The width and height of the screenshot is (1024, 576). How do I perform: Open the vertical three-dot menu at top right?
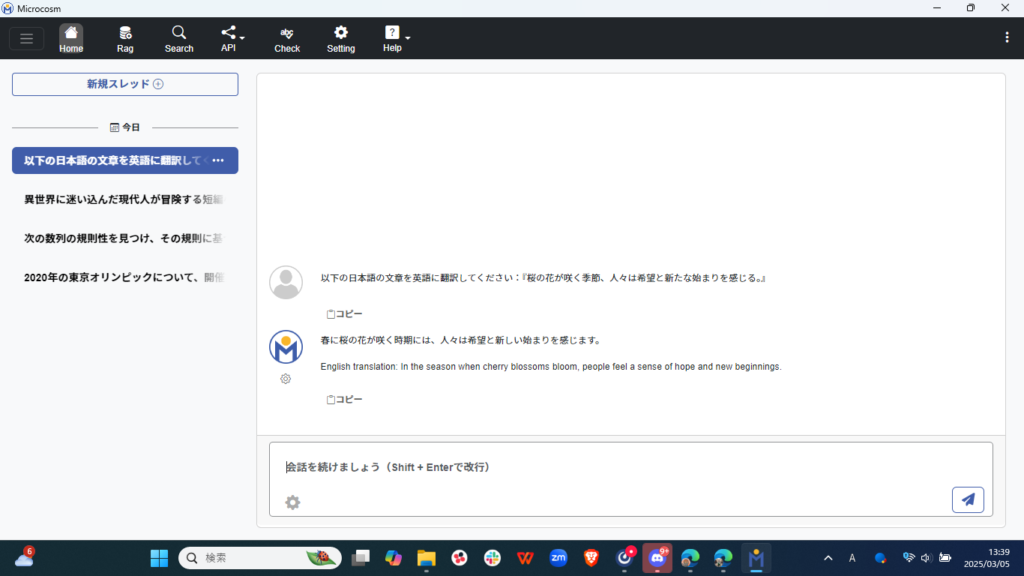[1006, 38]
